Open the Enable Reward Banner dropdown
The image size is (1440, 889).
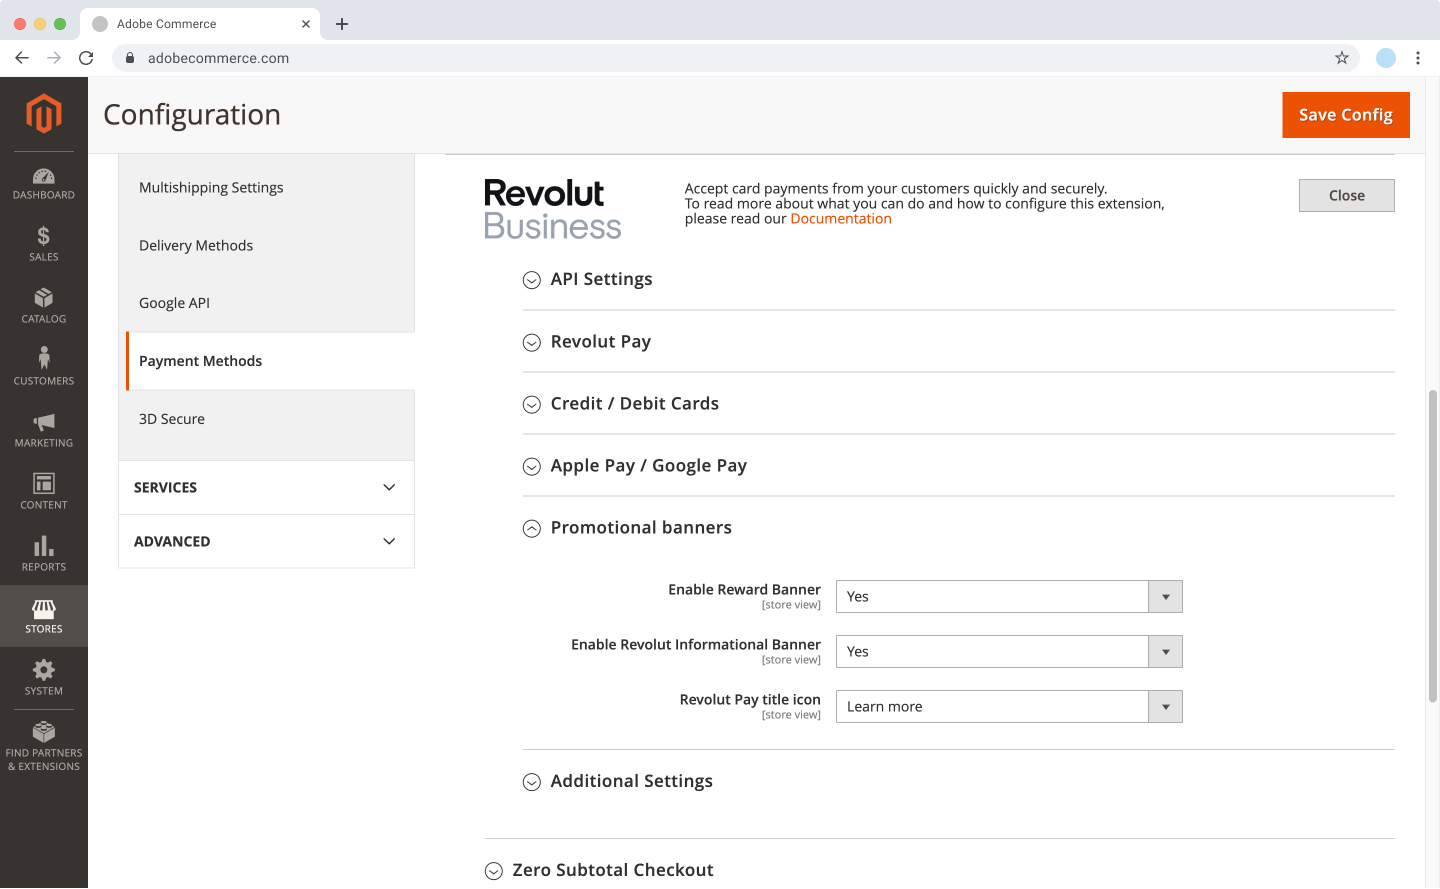(1009, 597)
